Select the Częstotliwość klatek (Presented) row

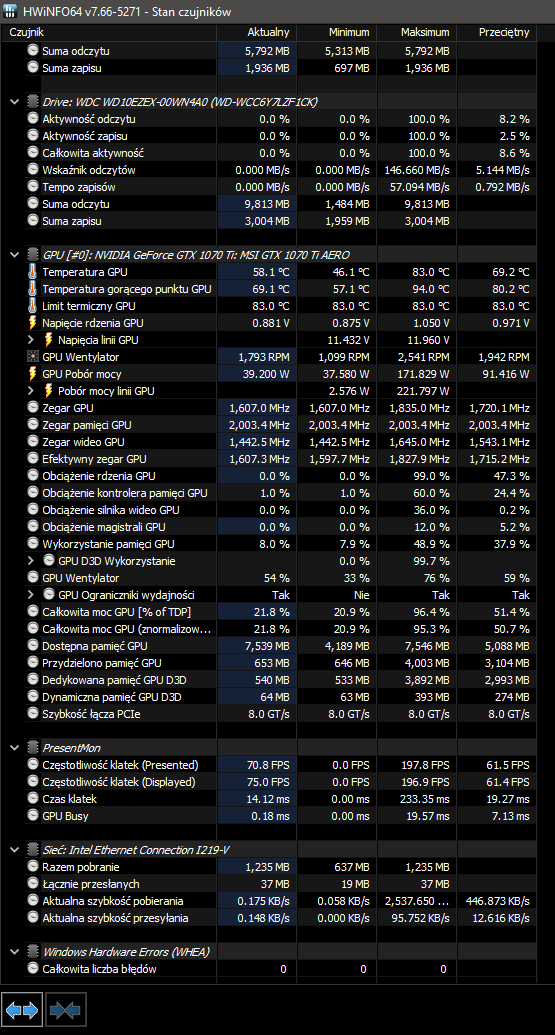(x=277, y=765)
